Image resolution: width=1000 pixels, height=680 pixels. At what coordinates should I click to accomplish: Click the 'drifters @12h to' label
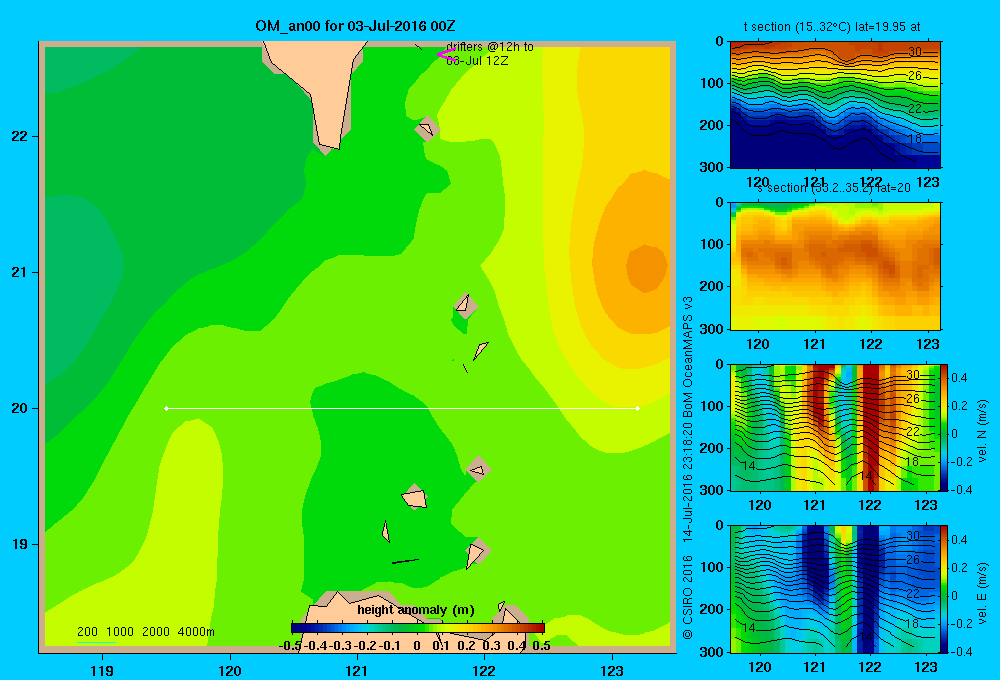click(x=490, y=47)
